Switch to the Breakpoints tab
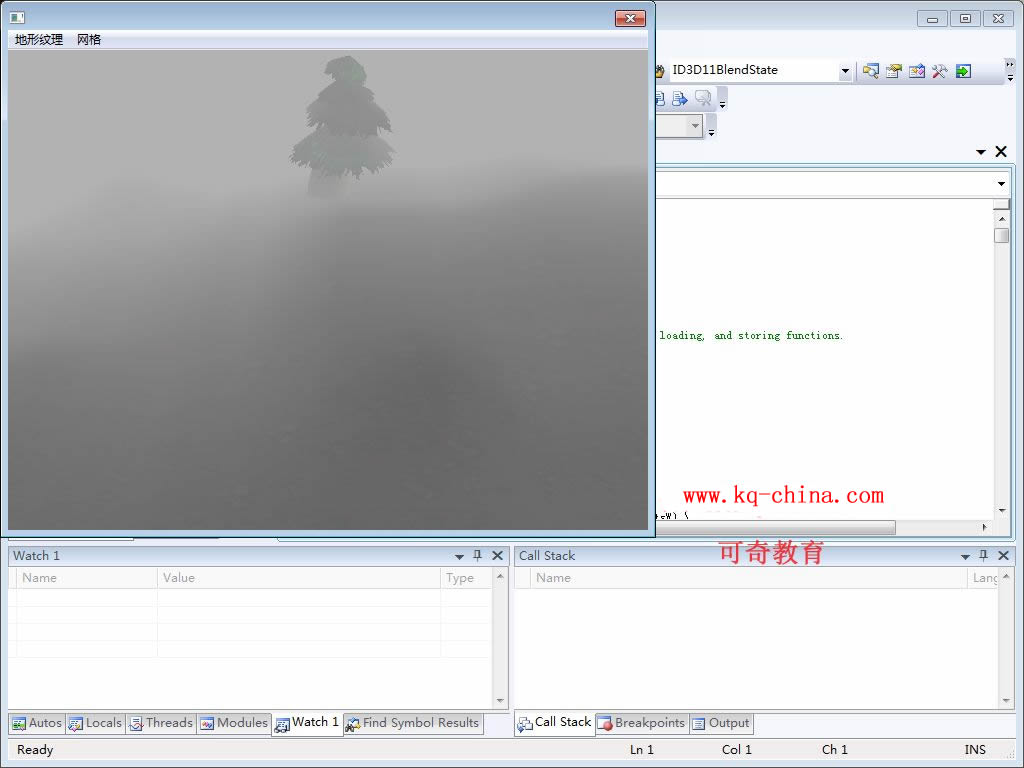This screenshot has height=768, width=1024. [x=641, y=723]
